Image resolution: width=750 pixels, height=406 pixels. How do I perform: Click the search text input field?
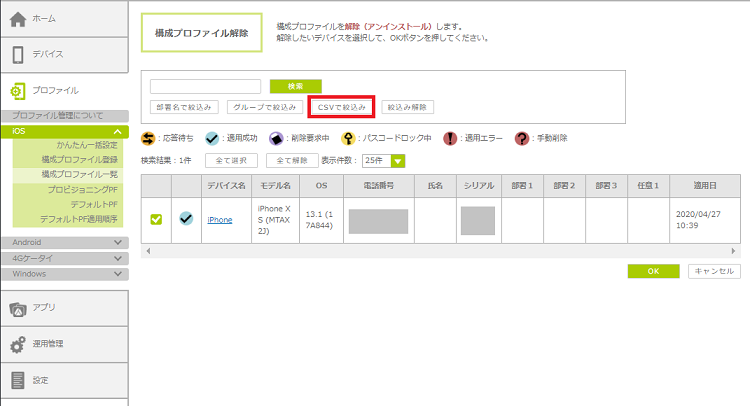[205, 87]
